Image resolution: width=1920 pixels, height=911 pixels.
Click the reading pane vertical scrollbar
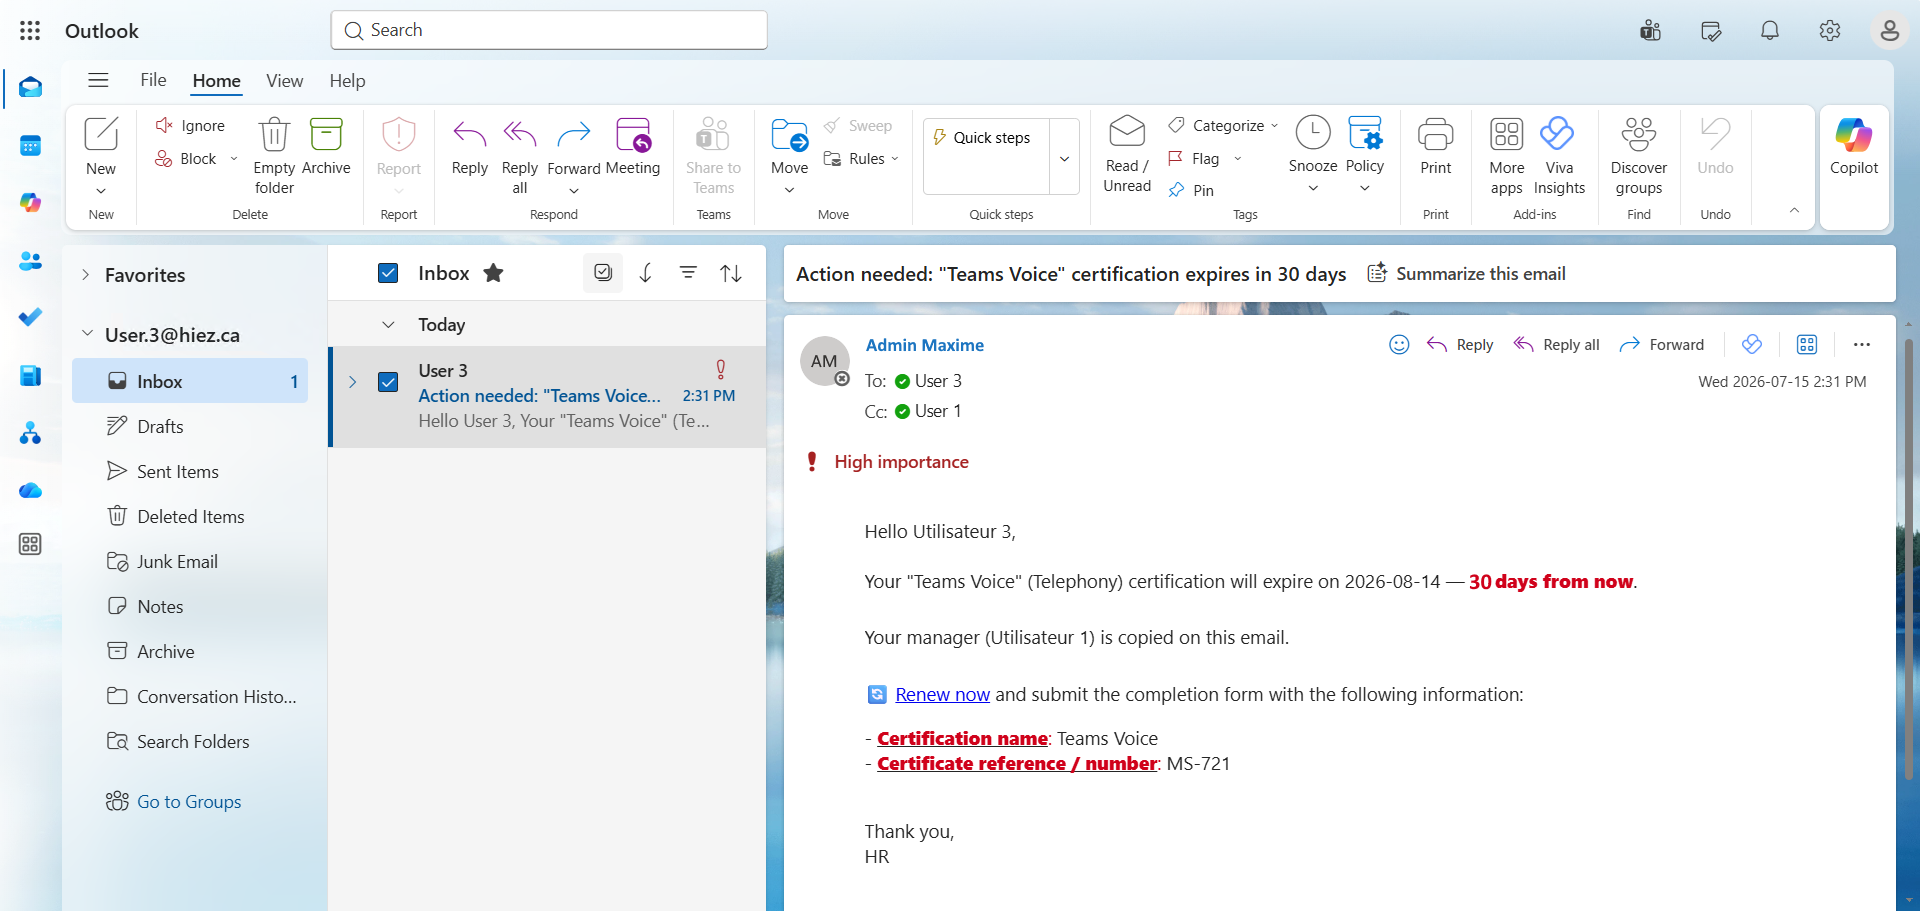(x=1908, y=560)
